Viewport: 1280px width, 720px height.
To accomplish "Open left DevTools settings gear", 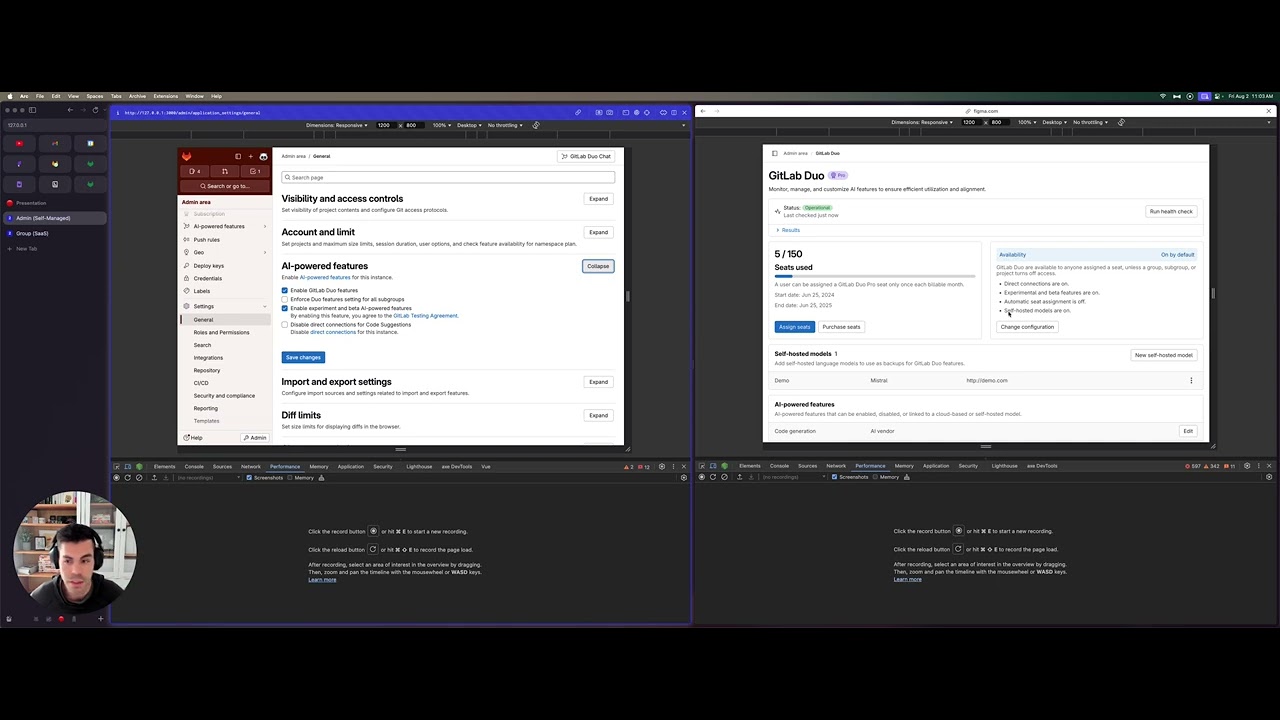I will click(662, 466).
